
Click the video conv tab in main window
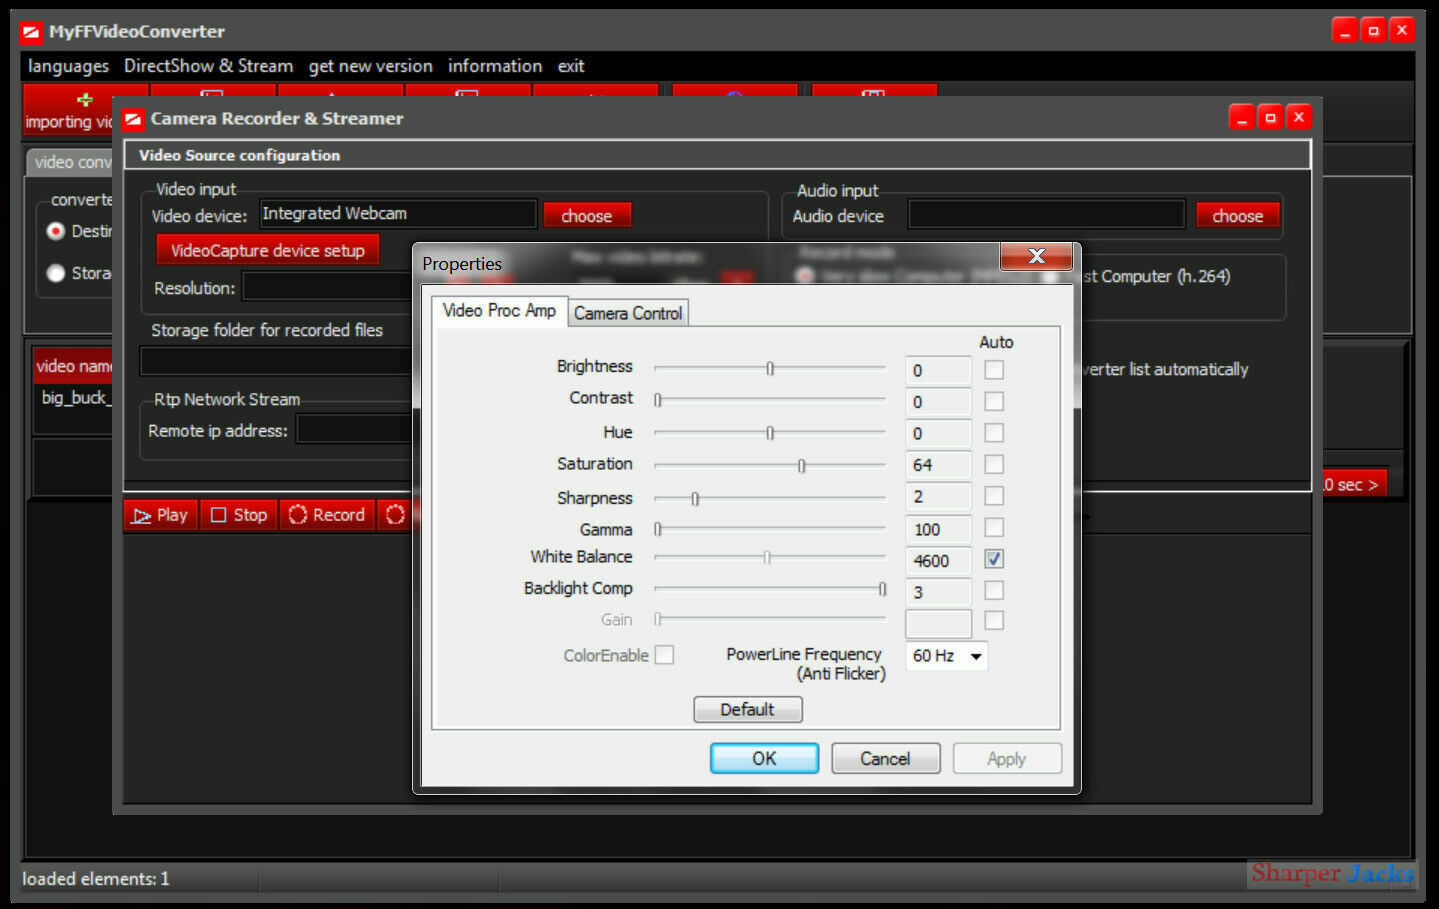(70, 162)
